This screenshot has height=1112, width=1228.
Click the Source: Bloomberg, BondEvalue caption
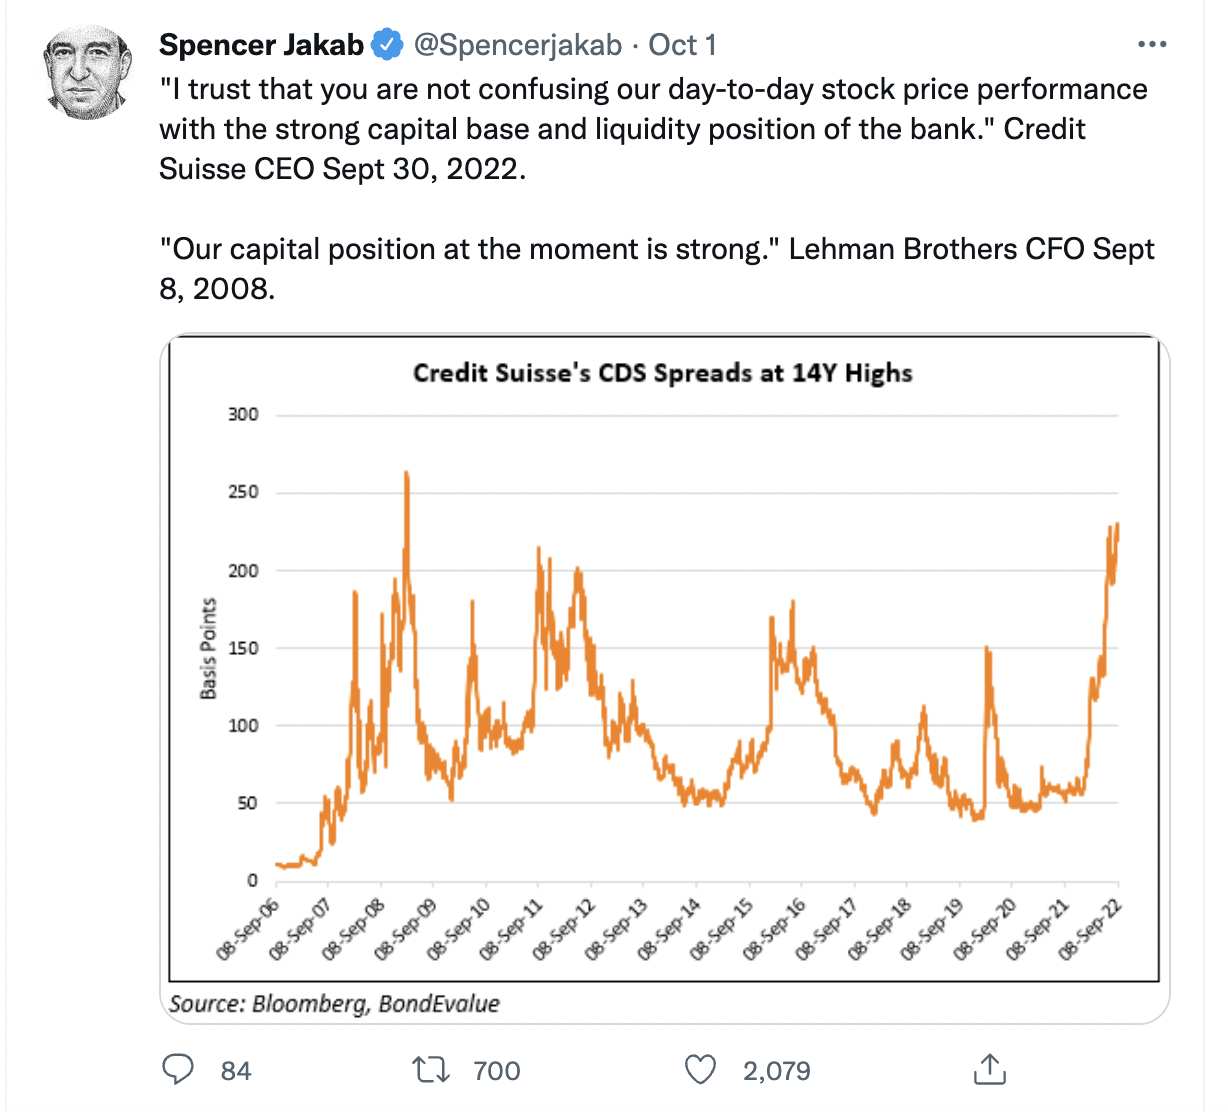click(x=334, y=1003)
